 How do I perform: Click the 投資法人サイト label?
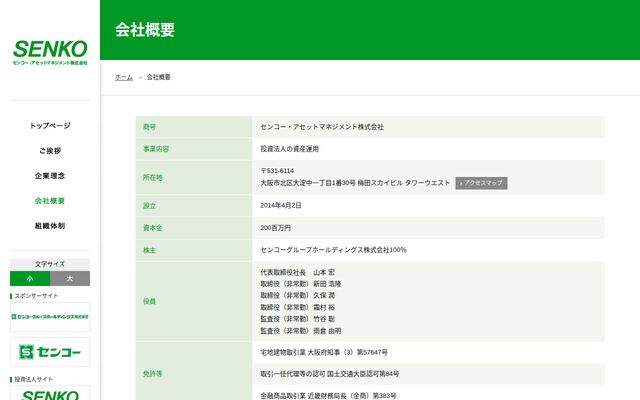point(33,379)
